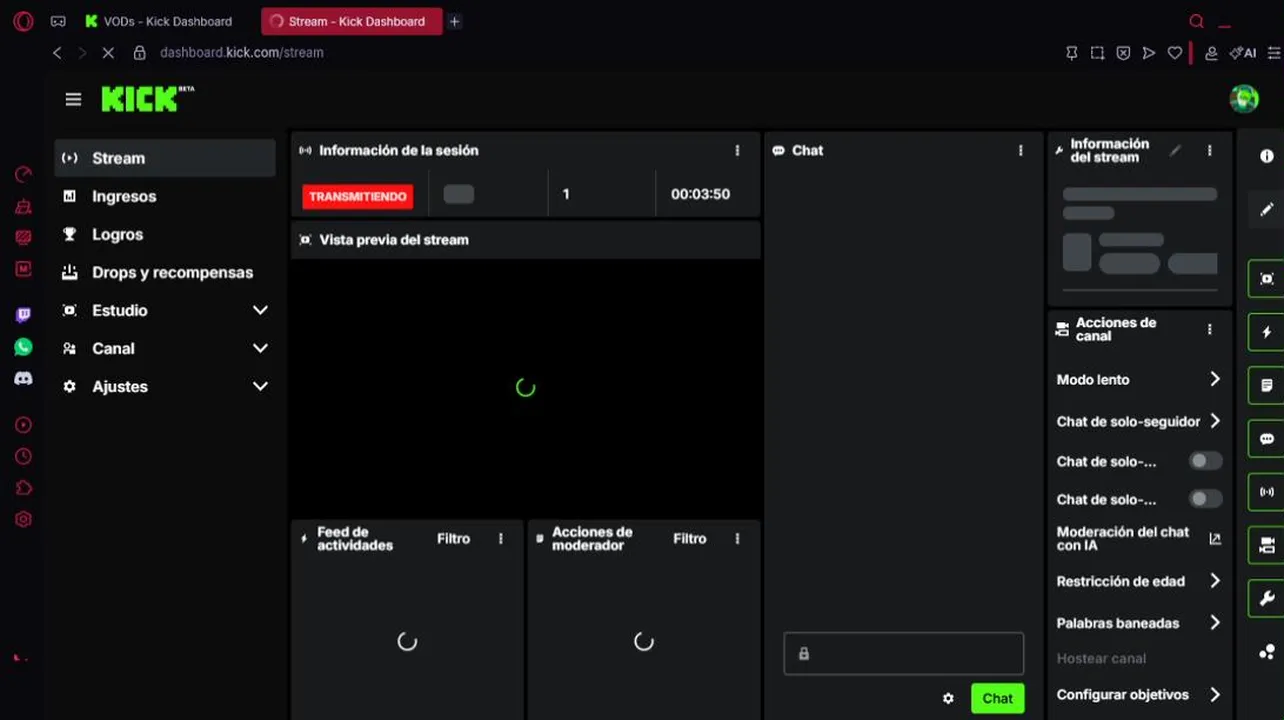The height and width of the screenshot is (720, 1284).
Task: Open the history clock in Opera sidebar
Action: [x=23, y=456]
